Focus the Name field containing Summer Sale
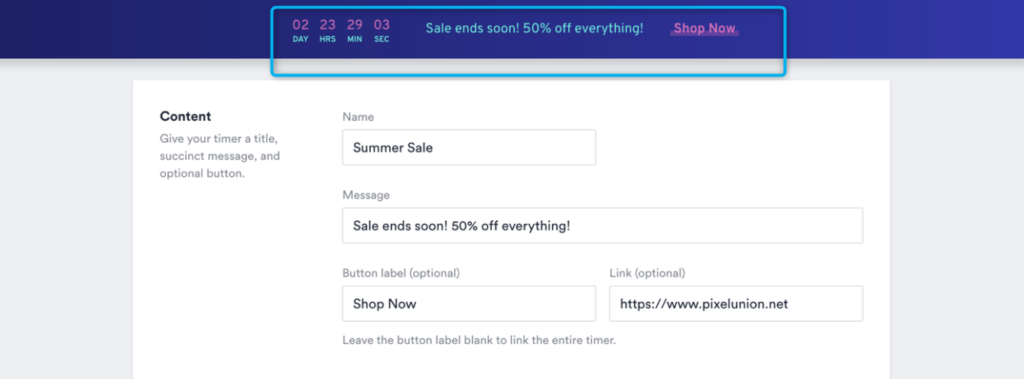Viewport: 1024px width, 379px height. coord(469,147)
